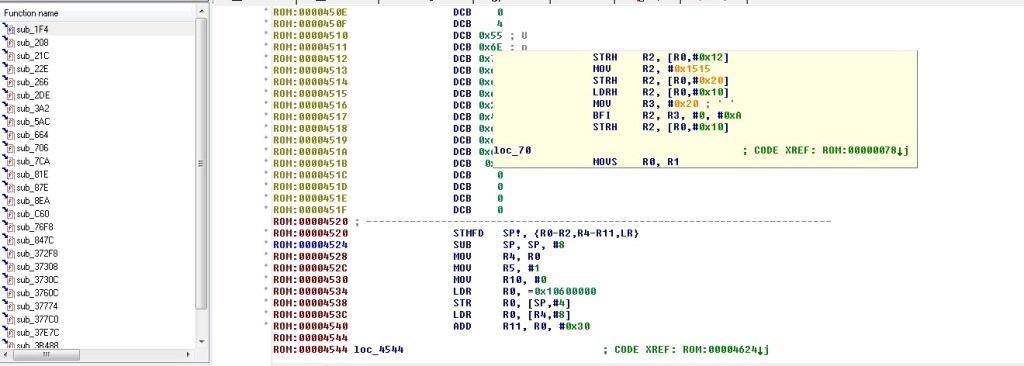Click the address ROM:00004518

pos(311,128)
